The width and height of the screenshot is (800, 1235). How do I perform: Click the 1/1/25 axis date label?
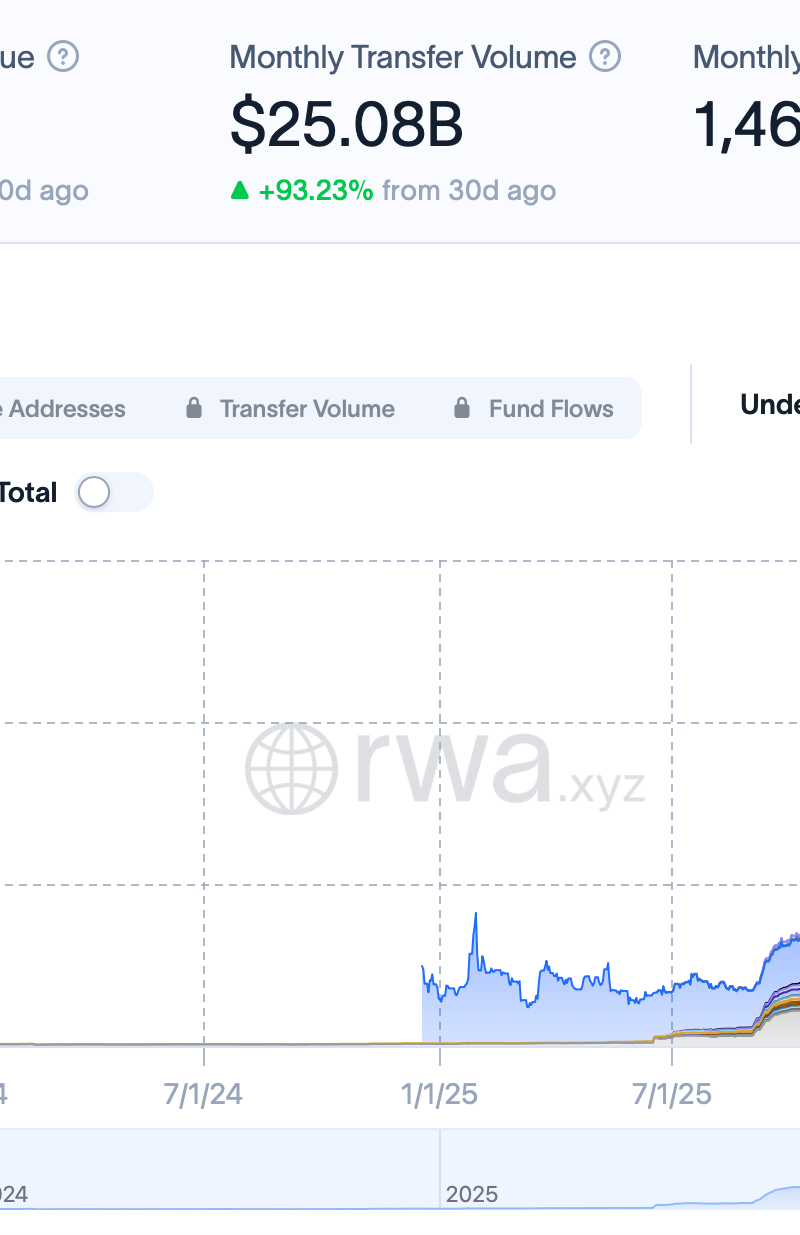[440, 1094]
